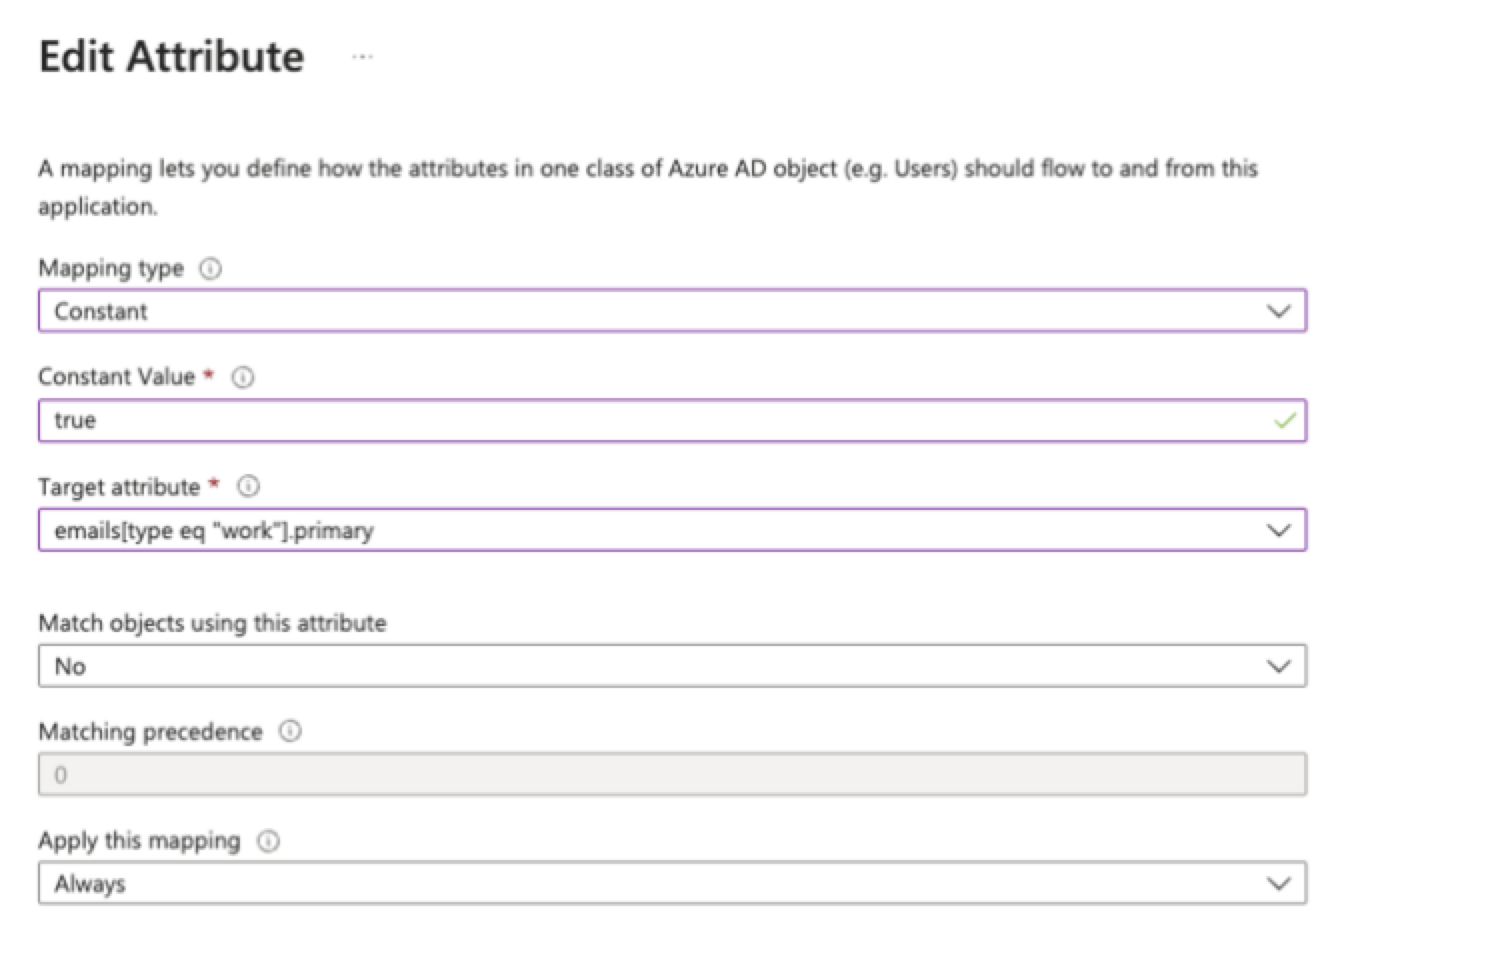Click the Match objects using this attribute label

point(212,623)
